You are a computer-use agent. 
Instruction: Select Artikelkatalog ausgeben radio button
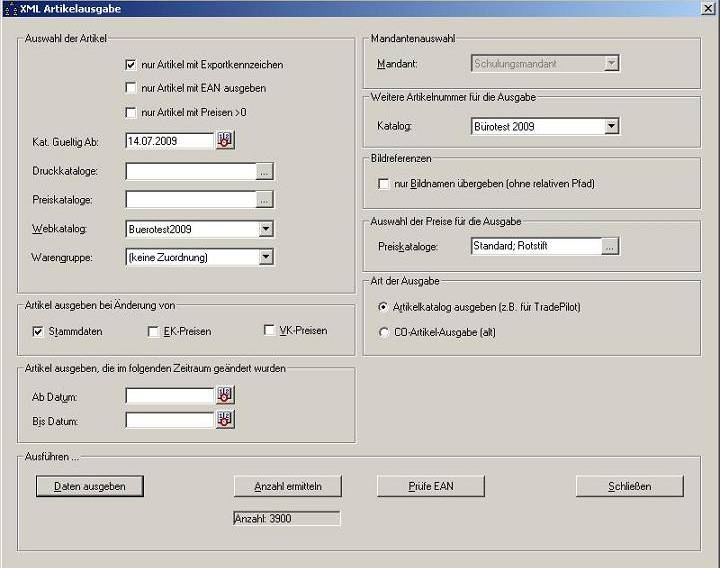pos(383,307)
